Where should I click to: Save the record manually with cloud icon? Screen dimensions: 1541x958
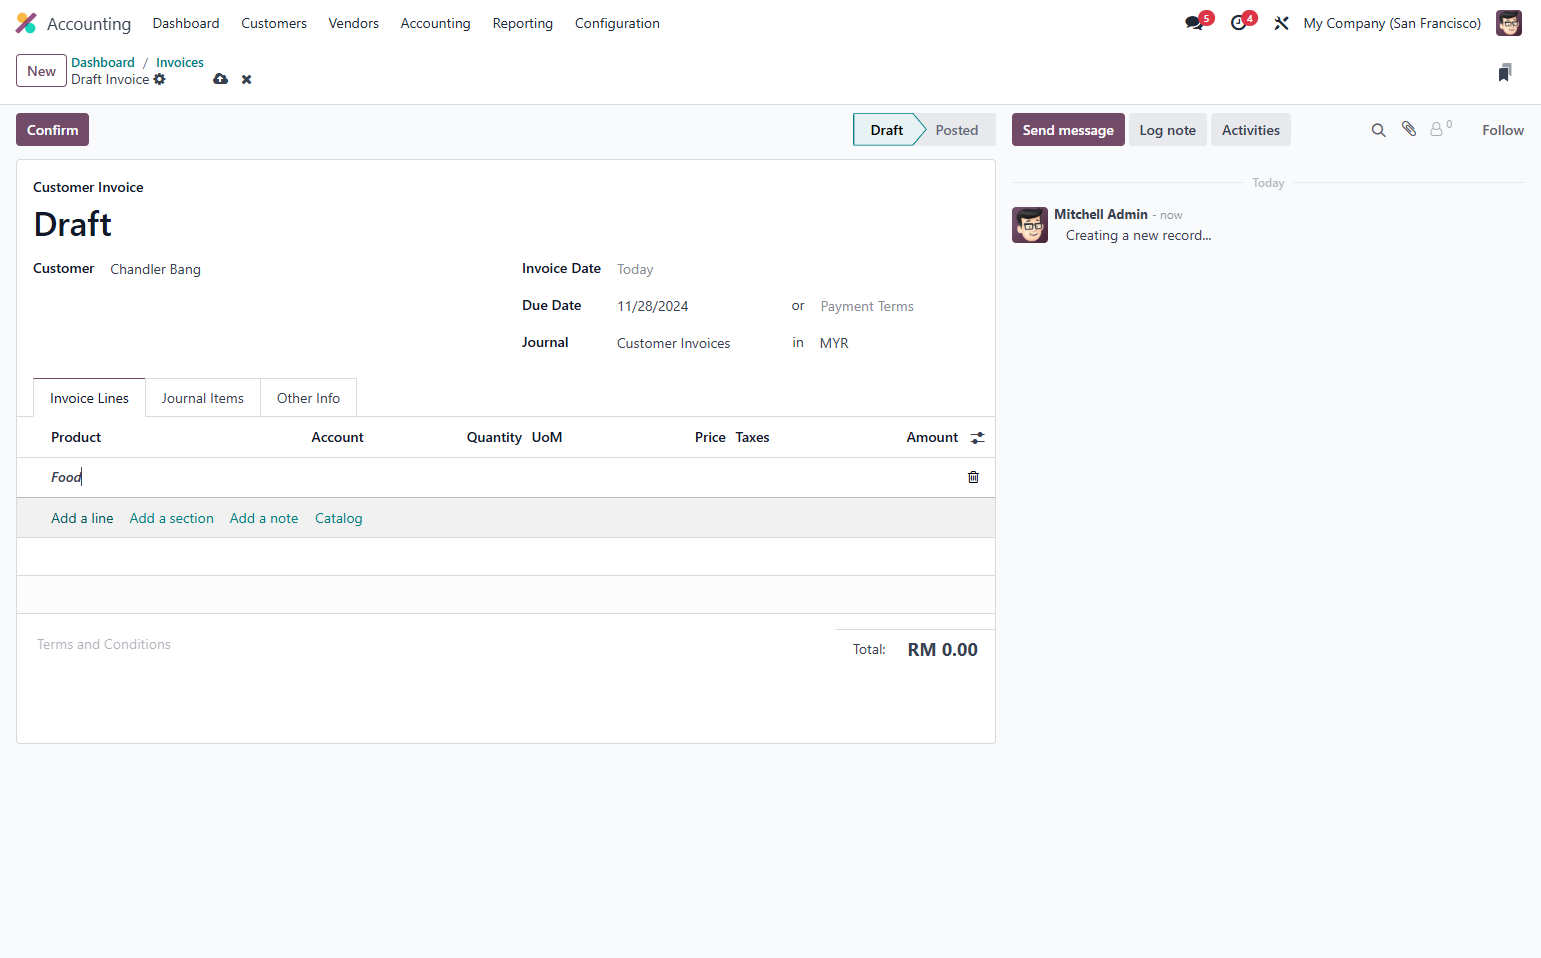coord(221,79)
